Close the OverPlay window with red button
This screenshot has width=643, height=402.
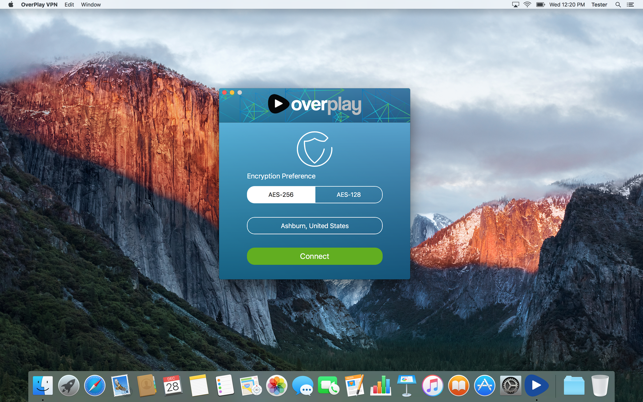click(225, 92)
